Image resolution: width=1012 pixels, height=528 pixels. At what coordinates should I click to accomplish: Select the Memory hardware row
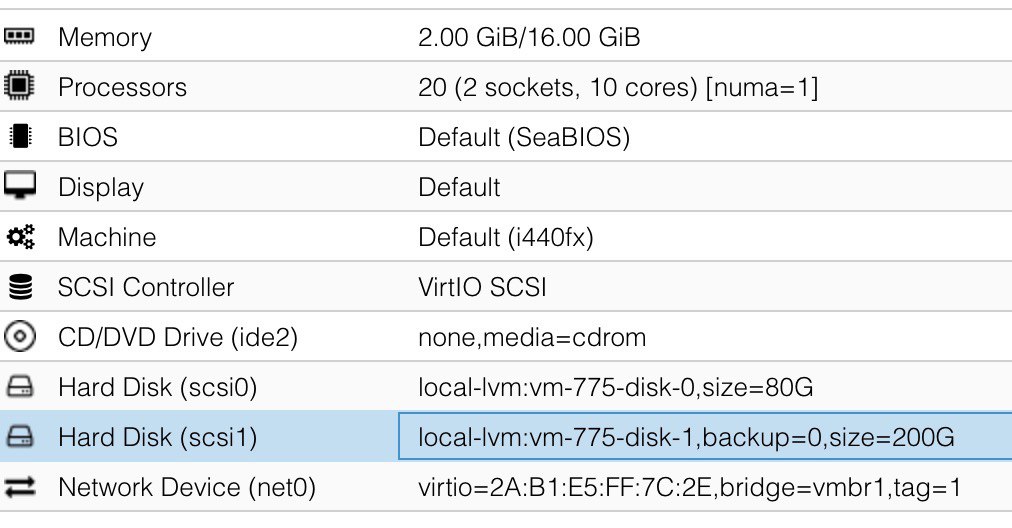tap(506, 36)
